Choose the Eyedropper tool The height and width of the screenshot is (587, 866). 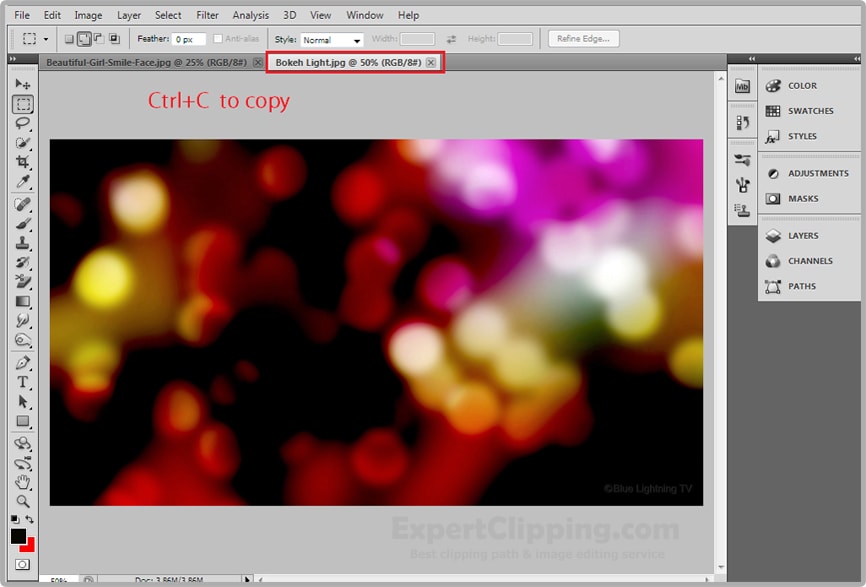click(22, 182)
